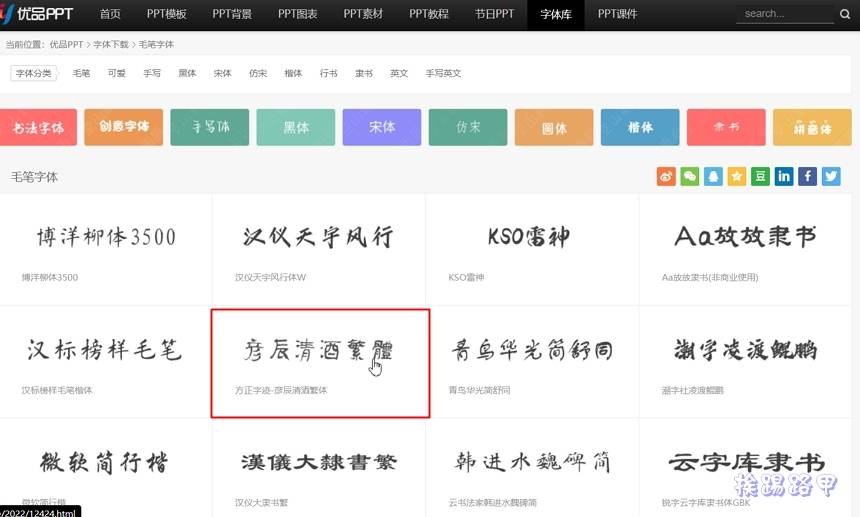Click the 优品PPT site logo
This screenshot has height=517, width=860.
pos(37,14)
